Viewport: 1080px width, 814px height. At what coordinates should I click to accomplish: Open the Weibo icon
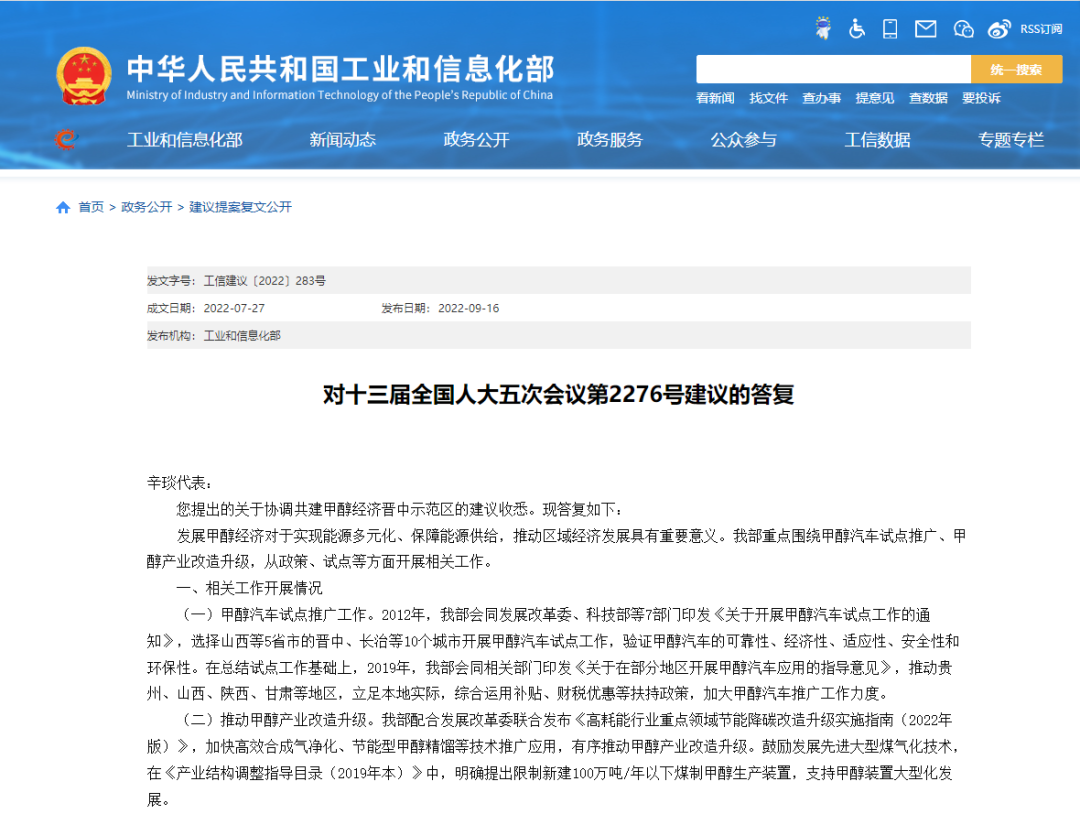(x=999, y=28)
